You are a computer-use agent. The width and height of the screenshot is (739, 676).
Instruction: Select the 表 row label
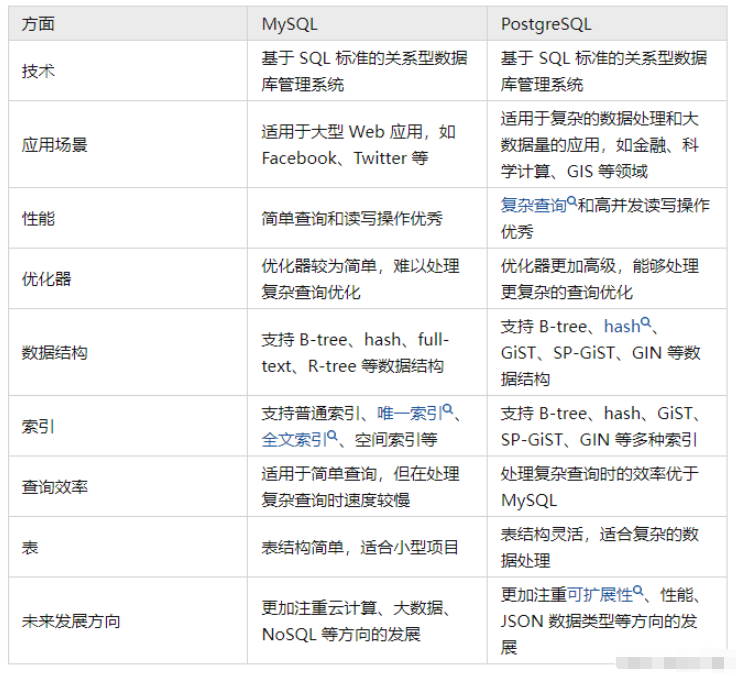tap(30, 547)
